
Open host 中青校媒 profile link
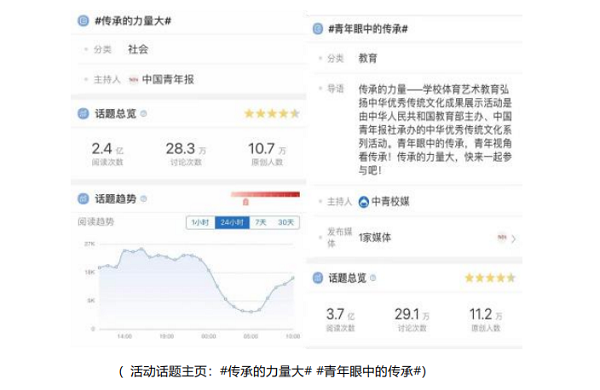point(390,201)
